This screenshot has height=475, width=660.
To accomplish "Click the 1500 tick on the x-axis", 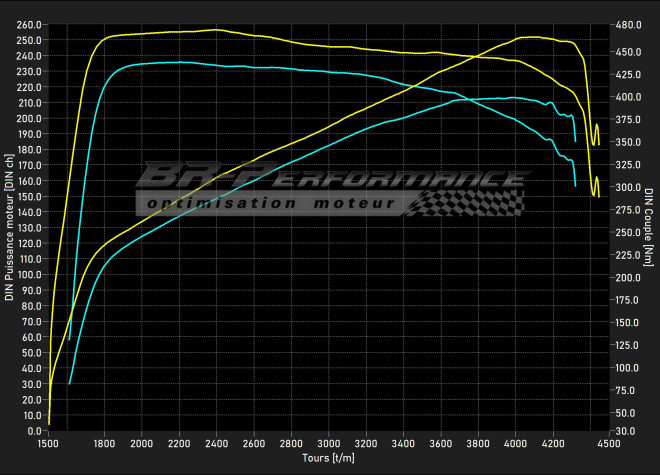I will [47, 443].
